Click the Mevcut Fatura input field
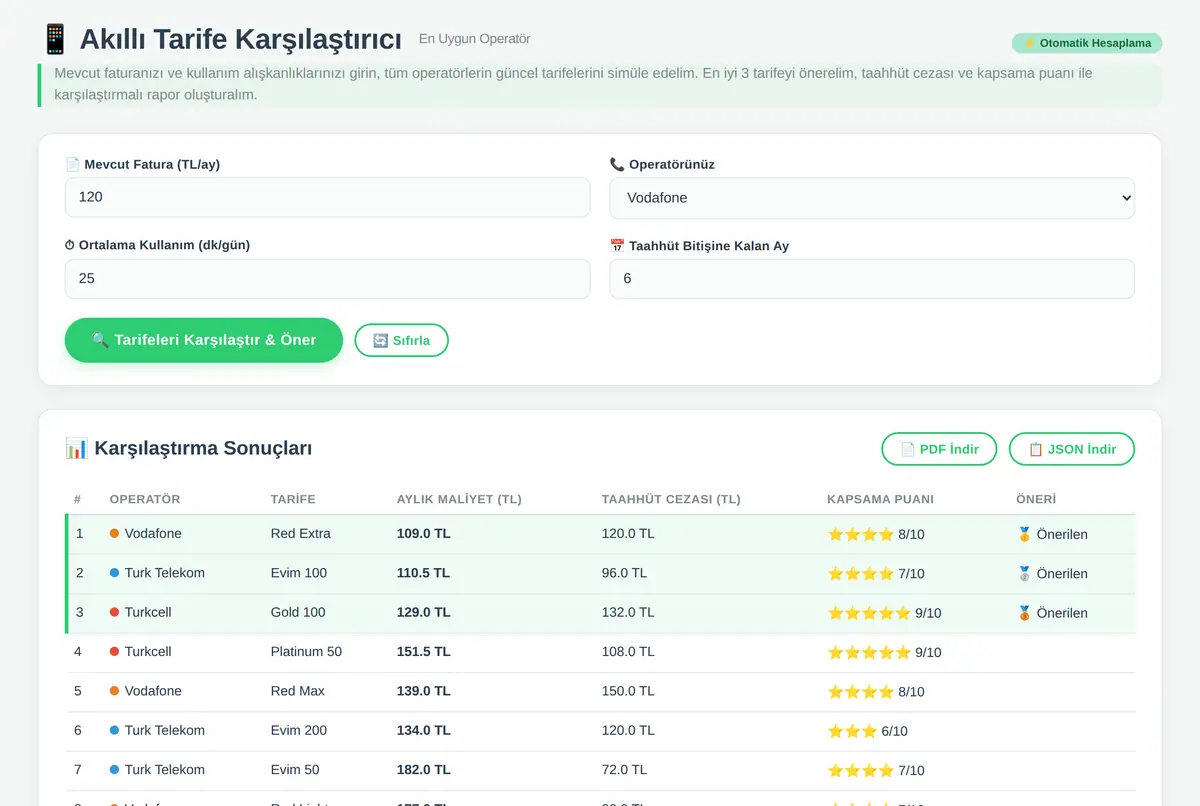 (x=327, y=197)
